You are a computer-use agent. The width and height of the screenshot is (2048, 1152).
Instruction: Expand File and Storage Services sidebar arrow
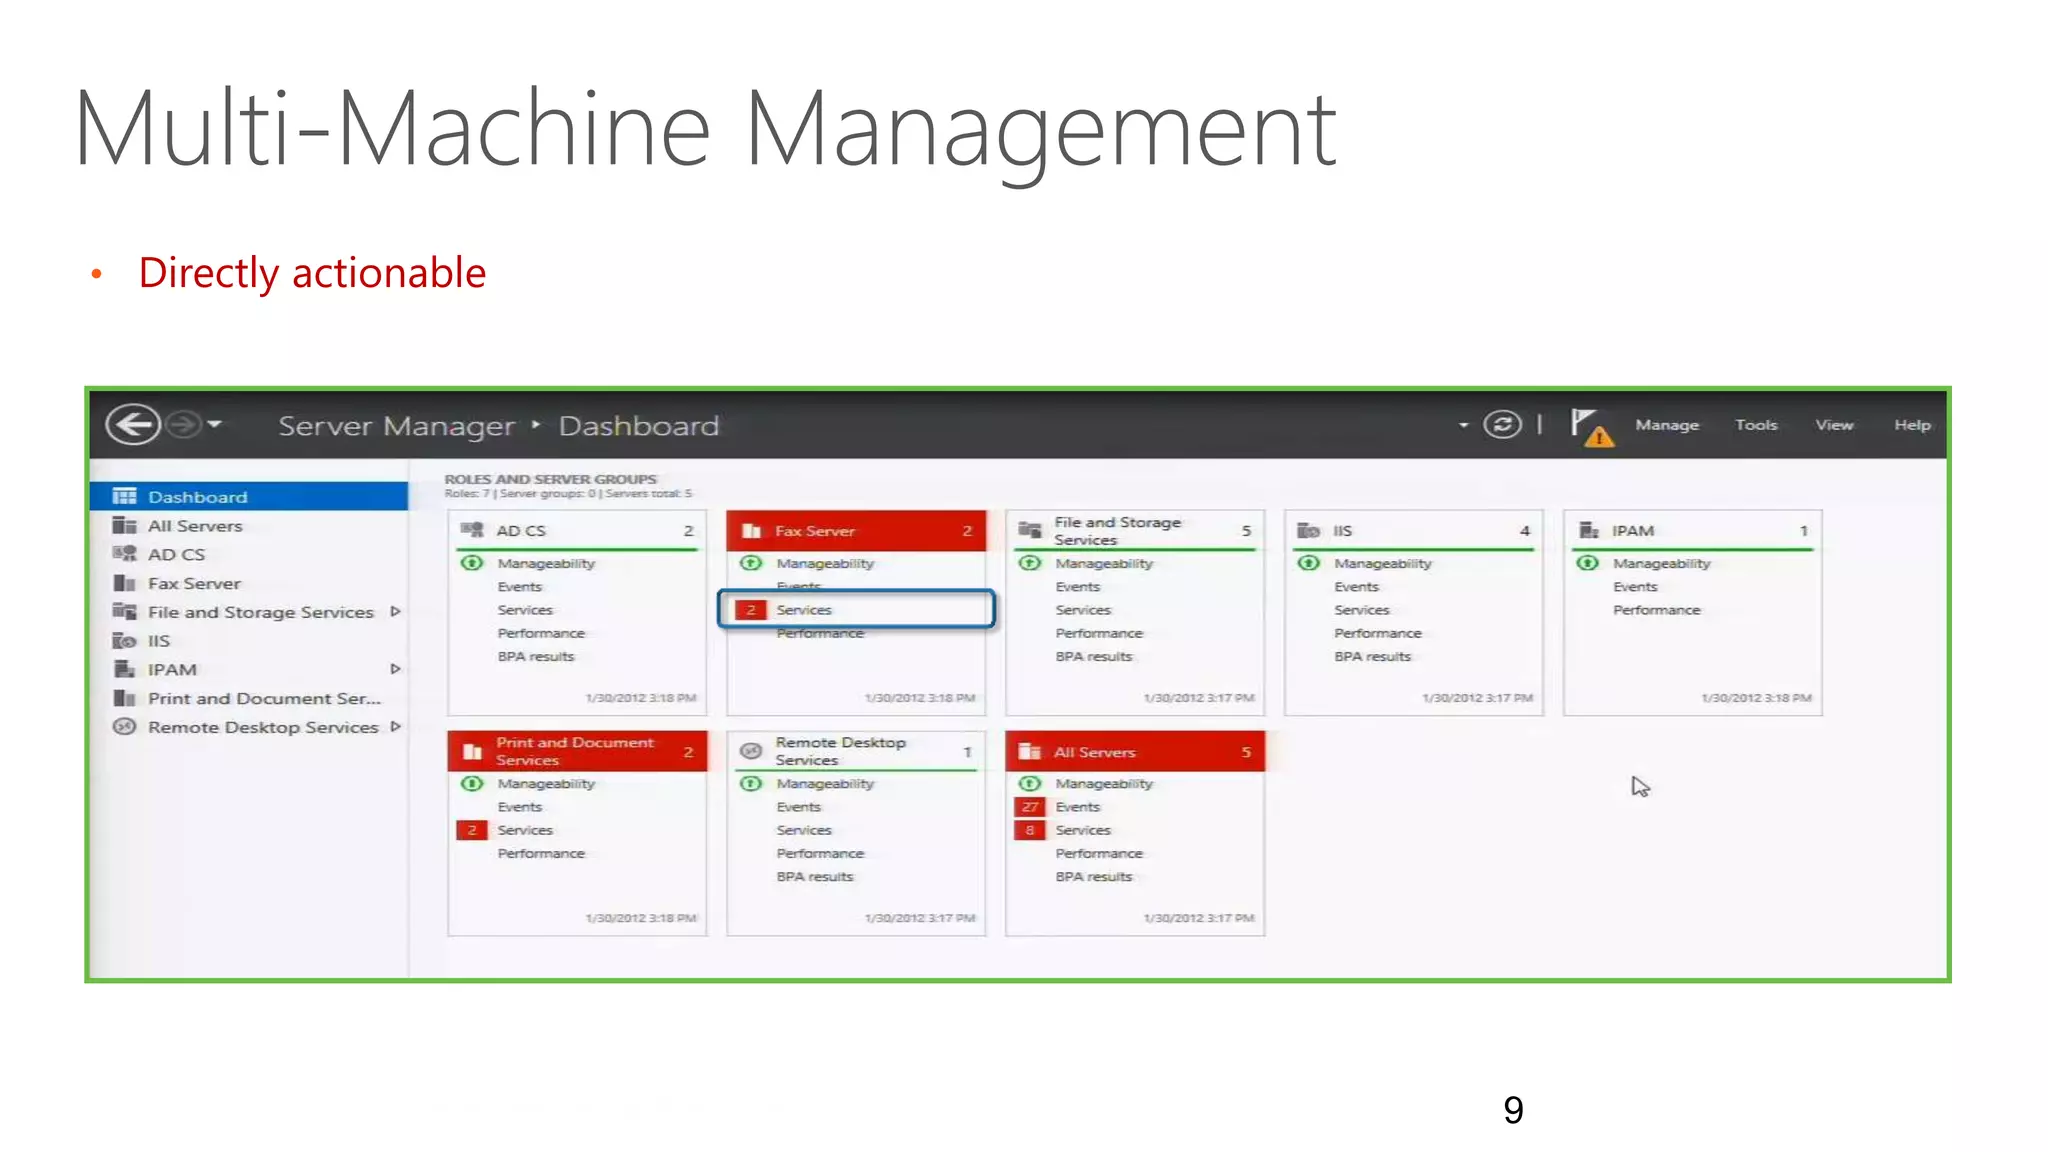point(395,612)
